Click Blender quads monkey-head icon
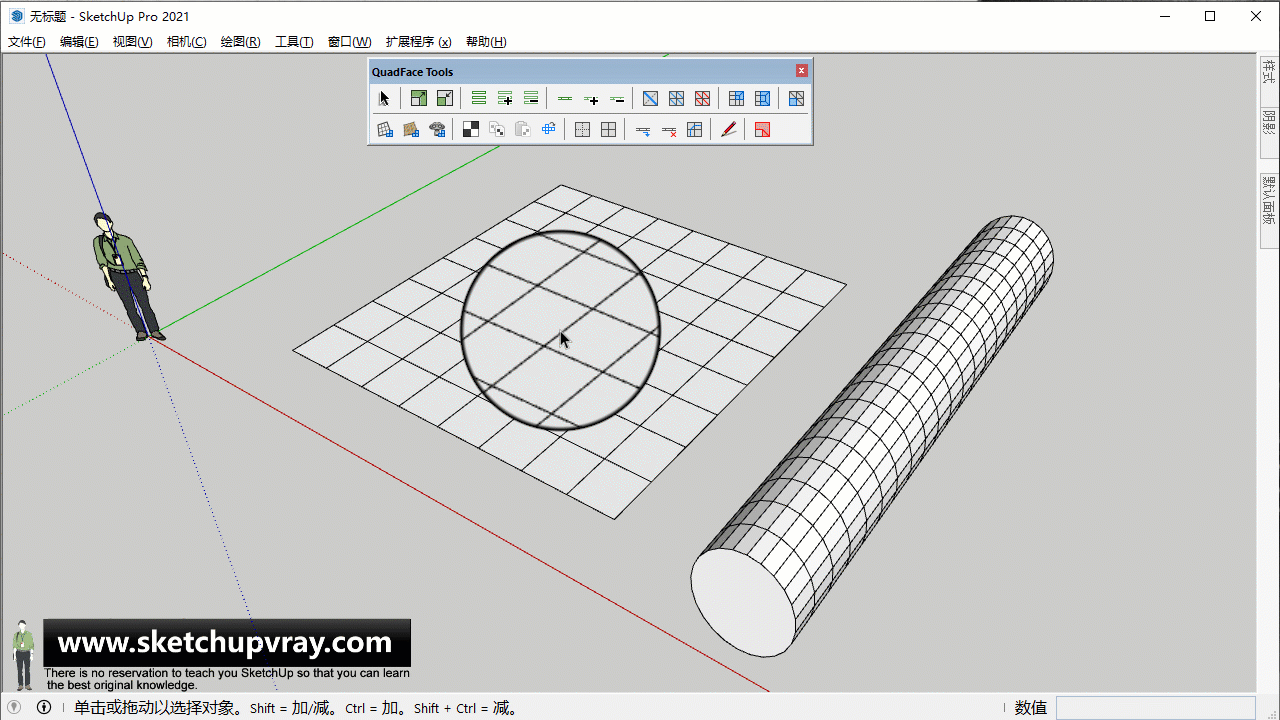This screenshot has height=720, width=1280. click(x=436, y=129)
